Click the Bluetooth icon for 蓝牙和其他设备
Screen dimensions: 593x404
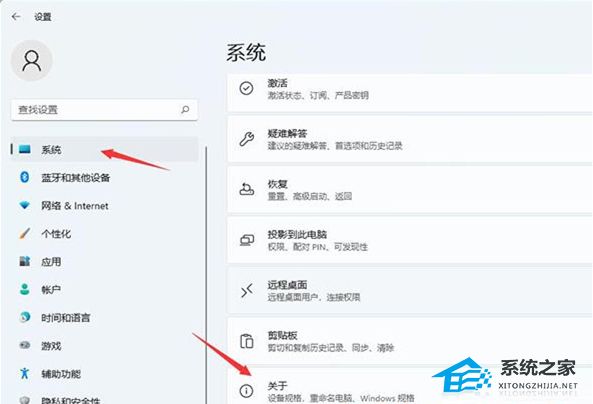[x=25, y=177]
